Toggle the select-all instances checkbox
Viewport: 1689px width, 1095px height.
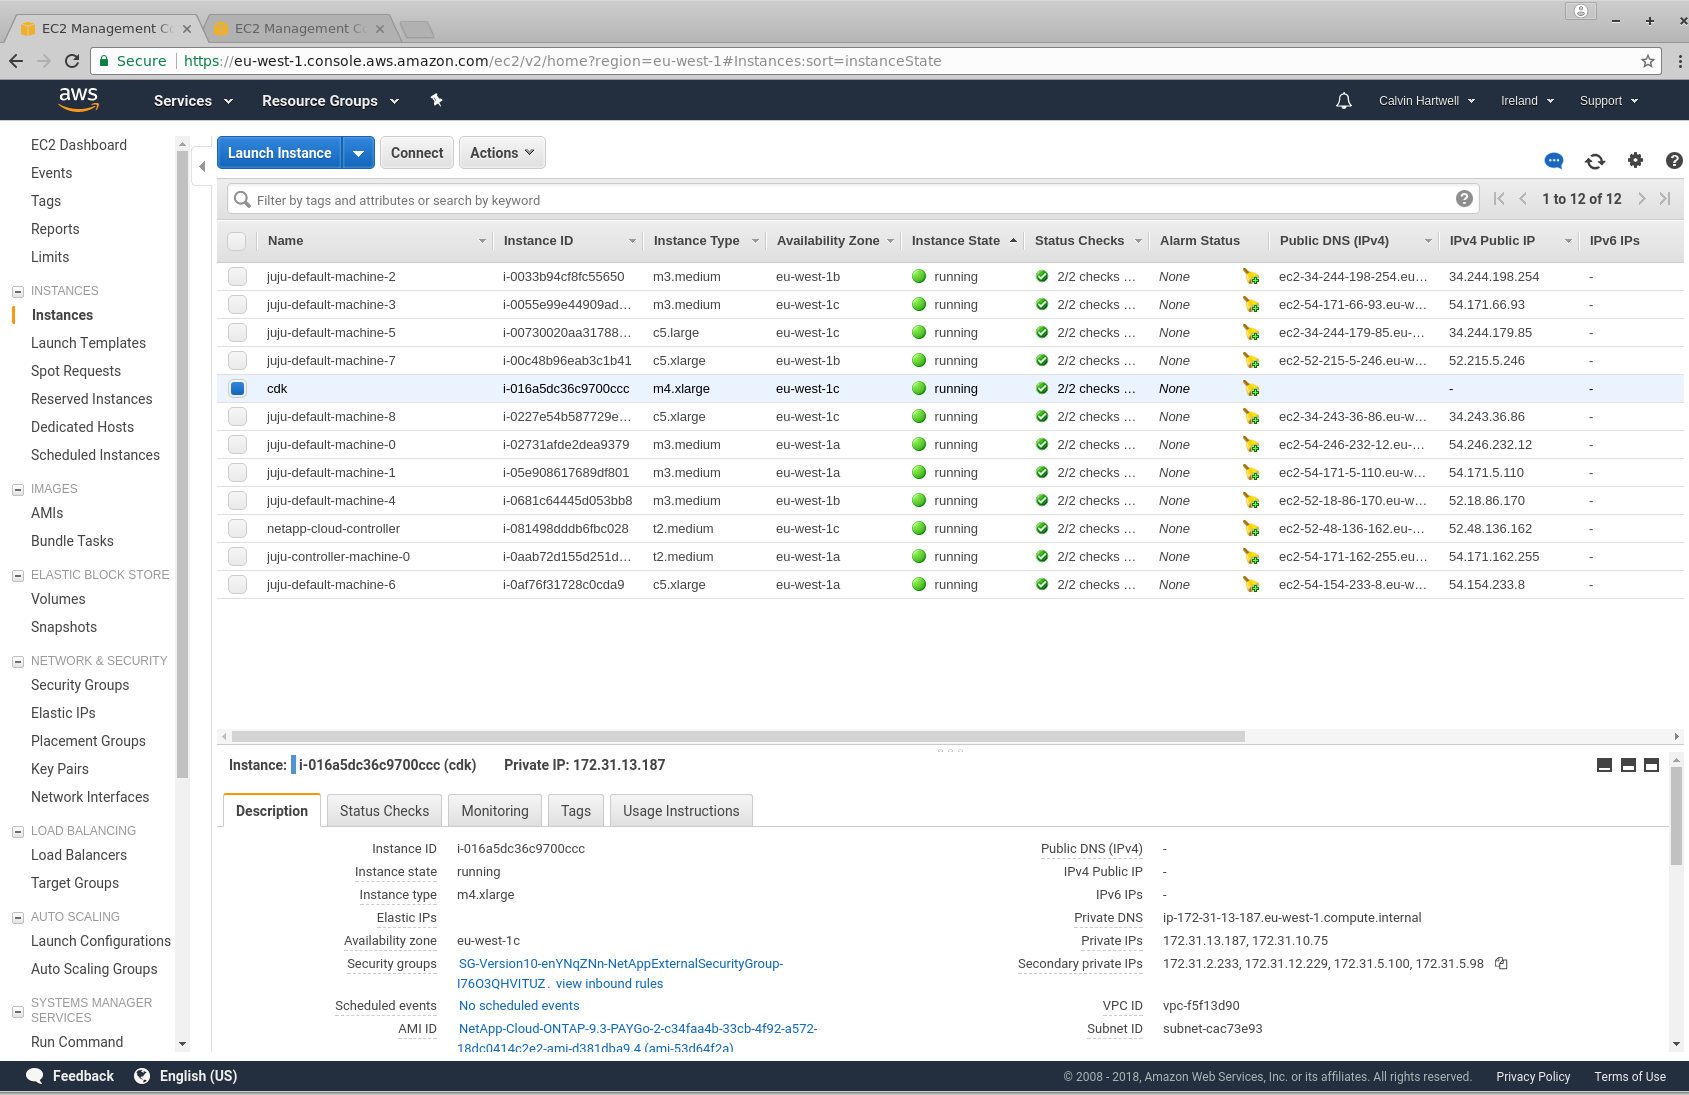(x=237, y=241)
